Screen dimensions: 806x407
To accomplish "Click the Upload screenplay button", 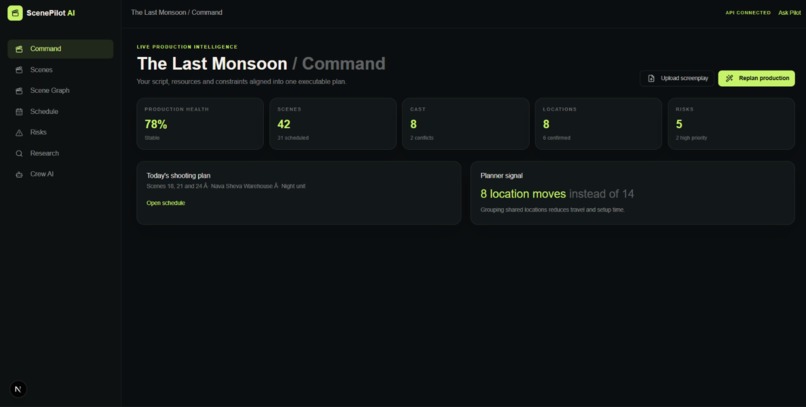I will click(x=677, y=78).
